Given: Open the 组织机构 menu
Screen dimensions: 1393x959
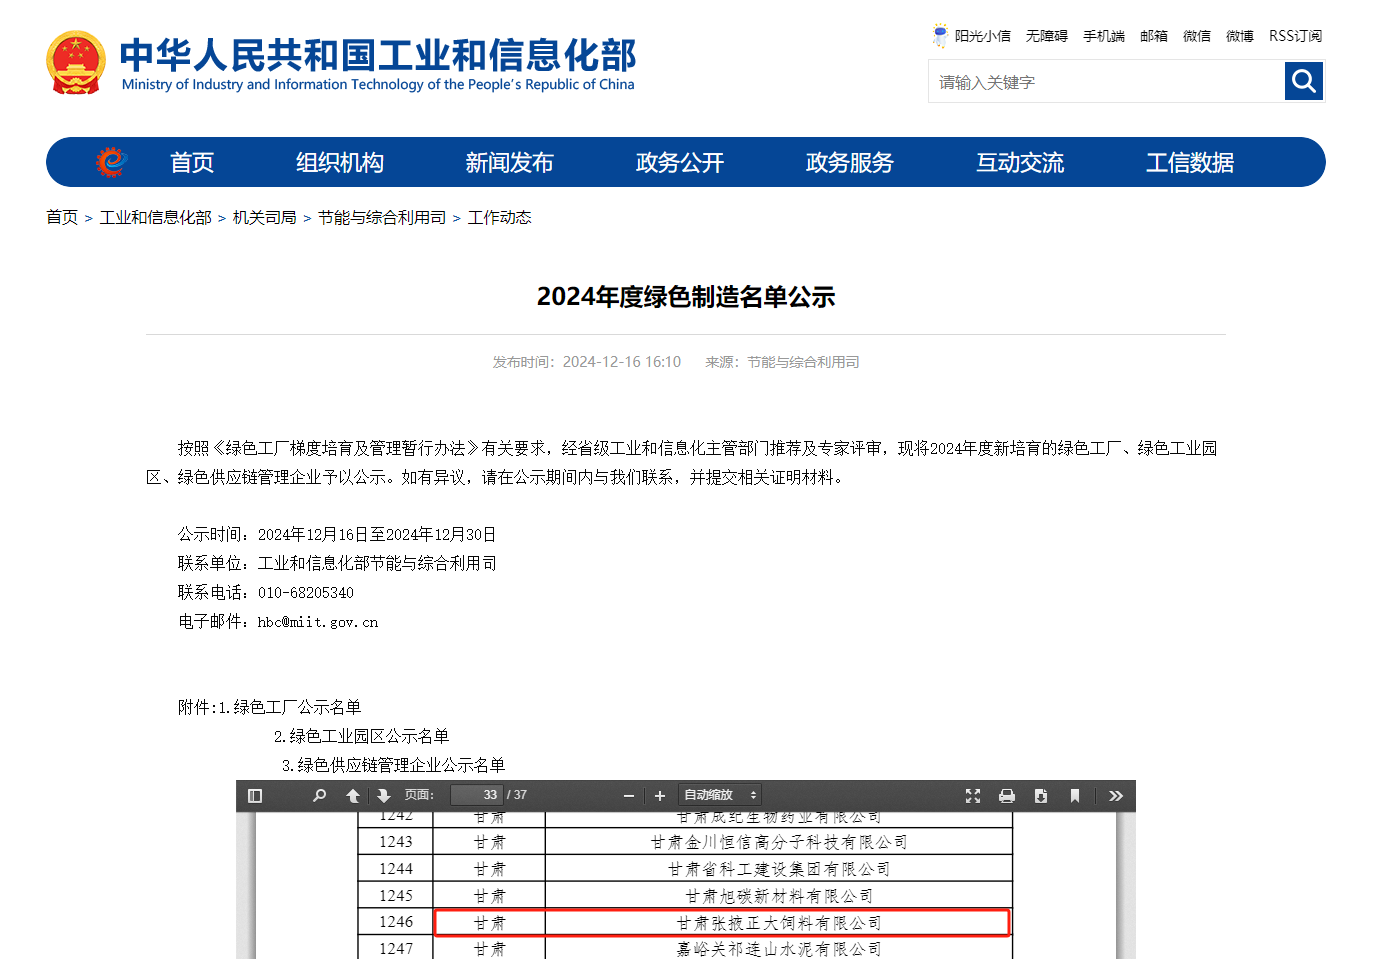Looking at the screenshot, I should coord(340,162).
